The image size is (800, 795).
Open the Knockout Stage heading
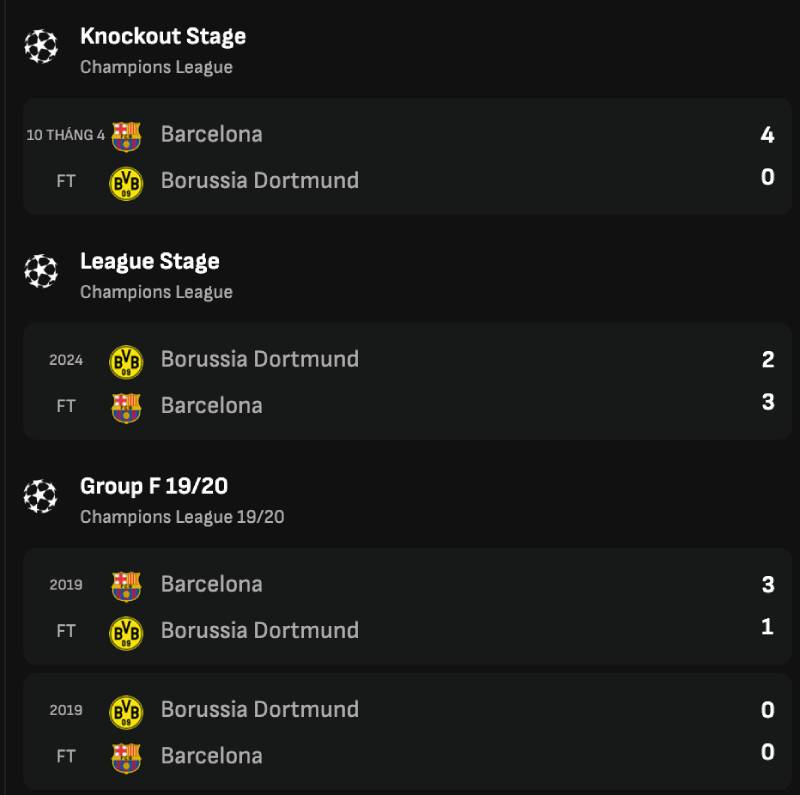[x=163, y=37]
